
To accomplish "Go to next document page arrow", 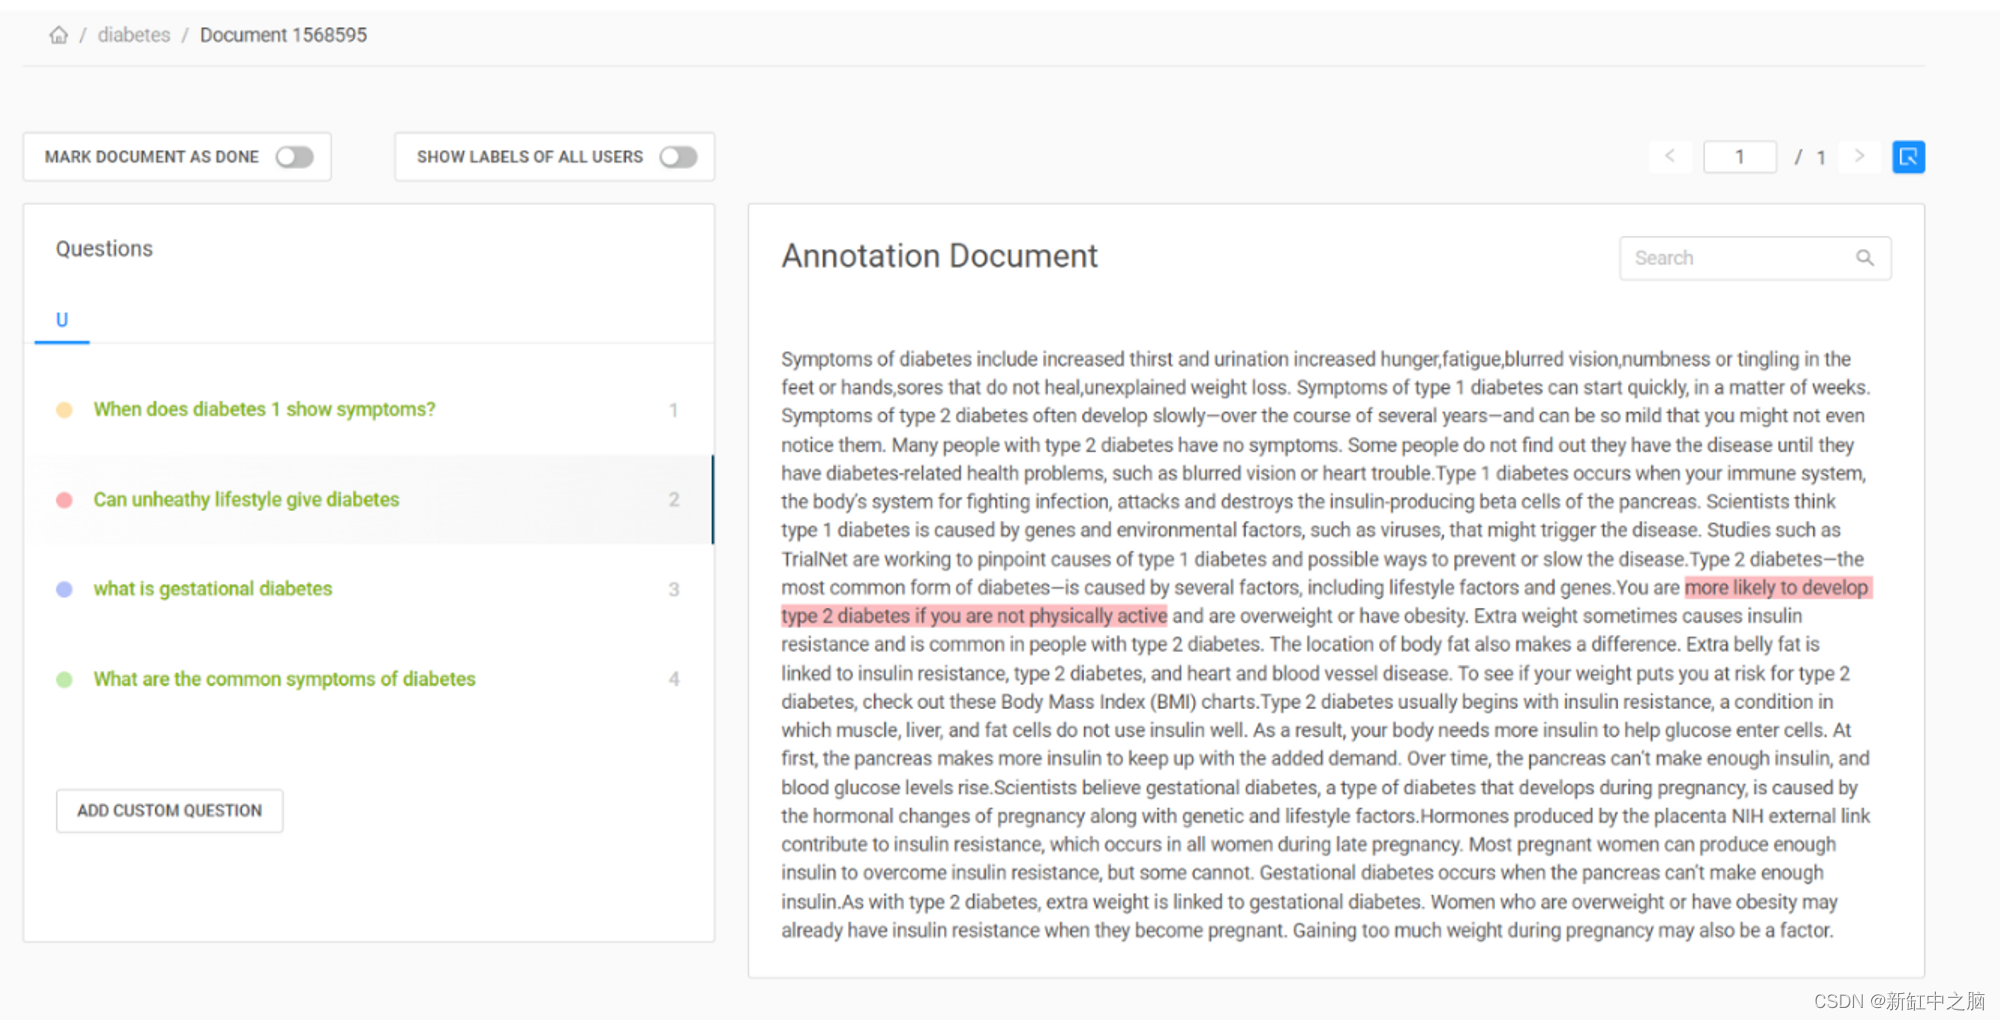I will [1859, 156].
